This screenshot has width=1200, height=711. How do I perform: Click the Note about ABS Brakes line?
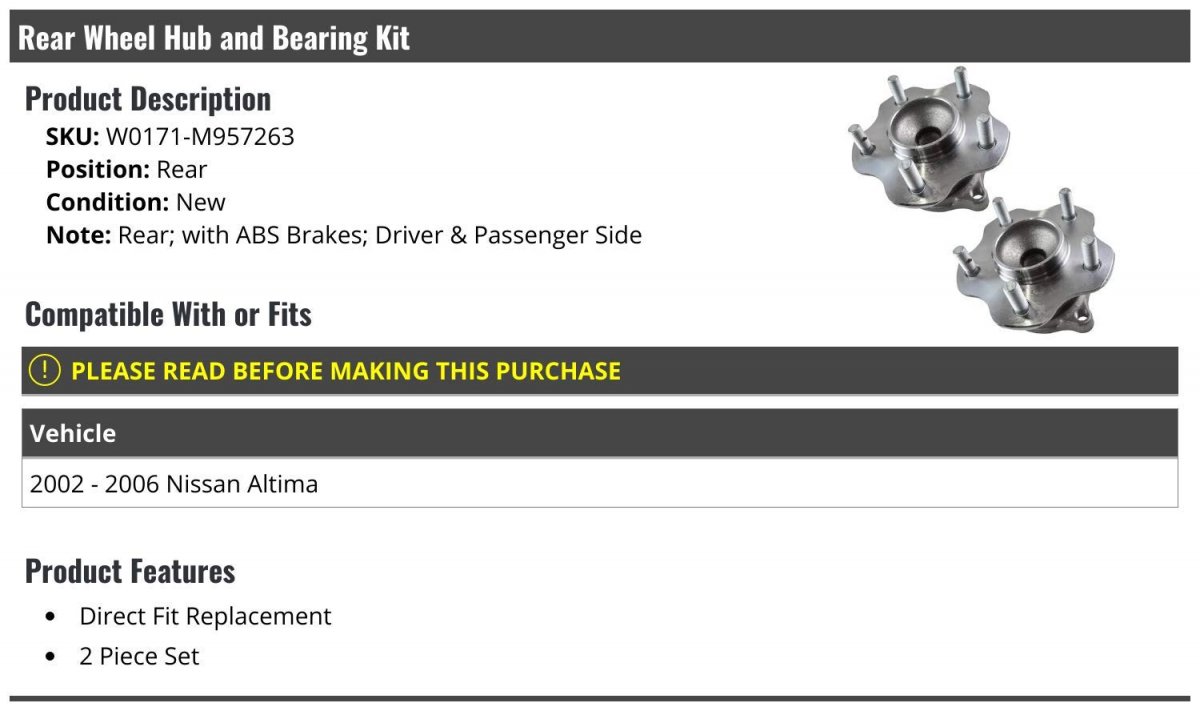344,235
